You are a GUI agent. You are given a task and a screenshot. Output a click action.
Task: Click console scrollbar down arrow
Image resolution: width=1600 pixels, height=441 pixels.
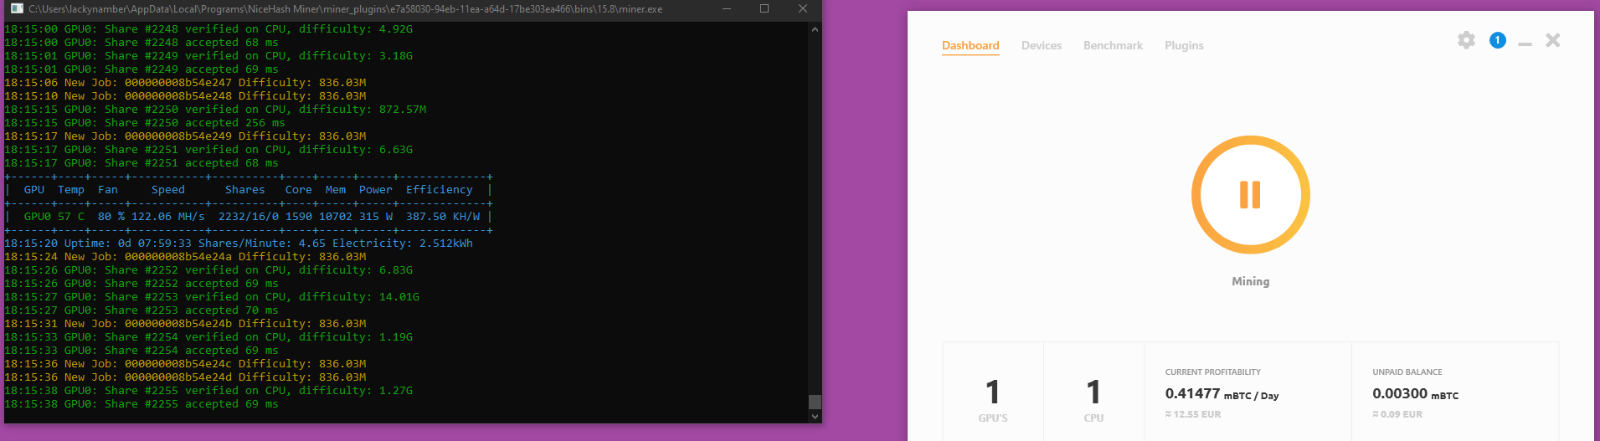coord(814,416)
